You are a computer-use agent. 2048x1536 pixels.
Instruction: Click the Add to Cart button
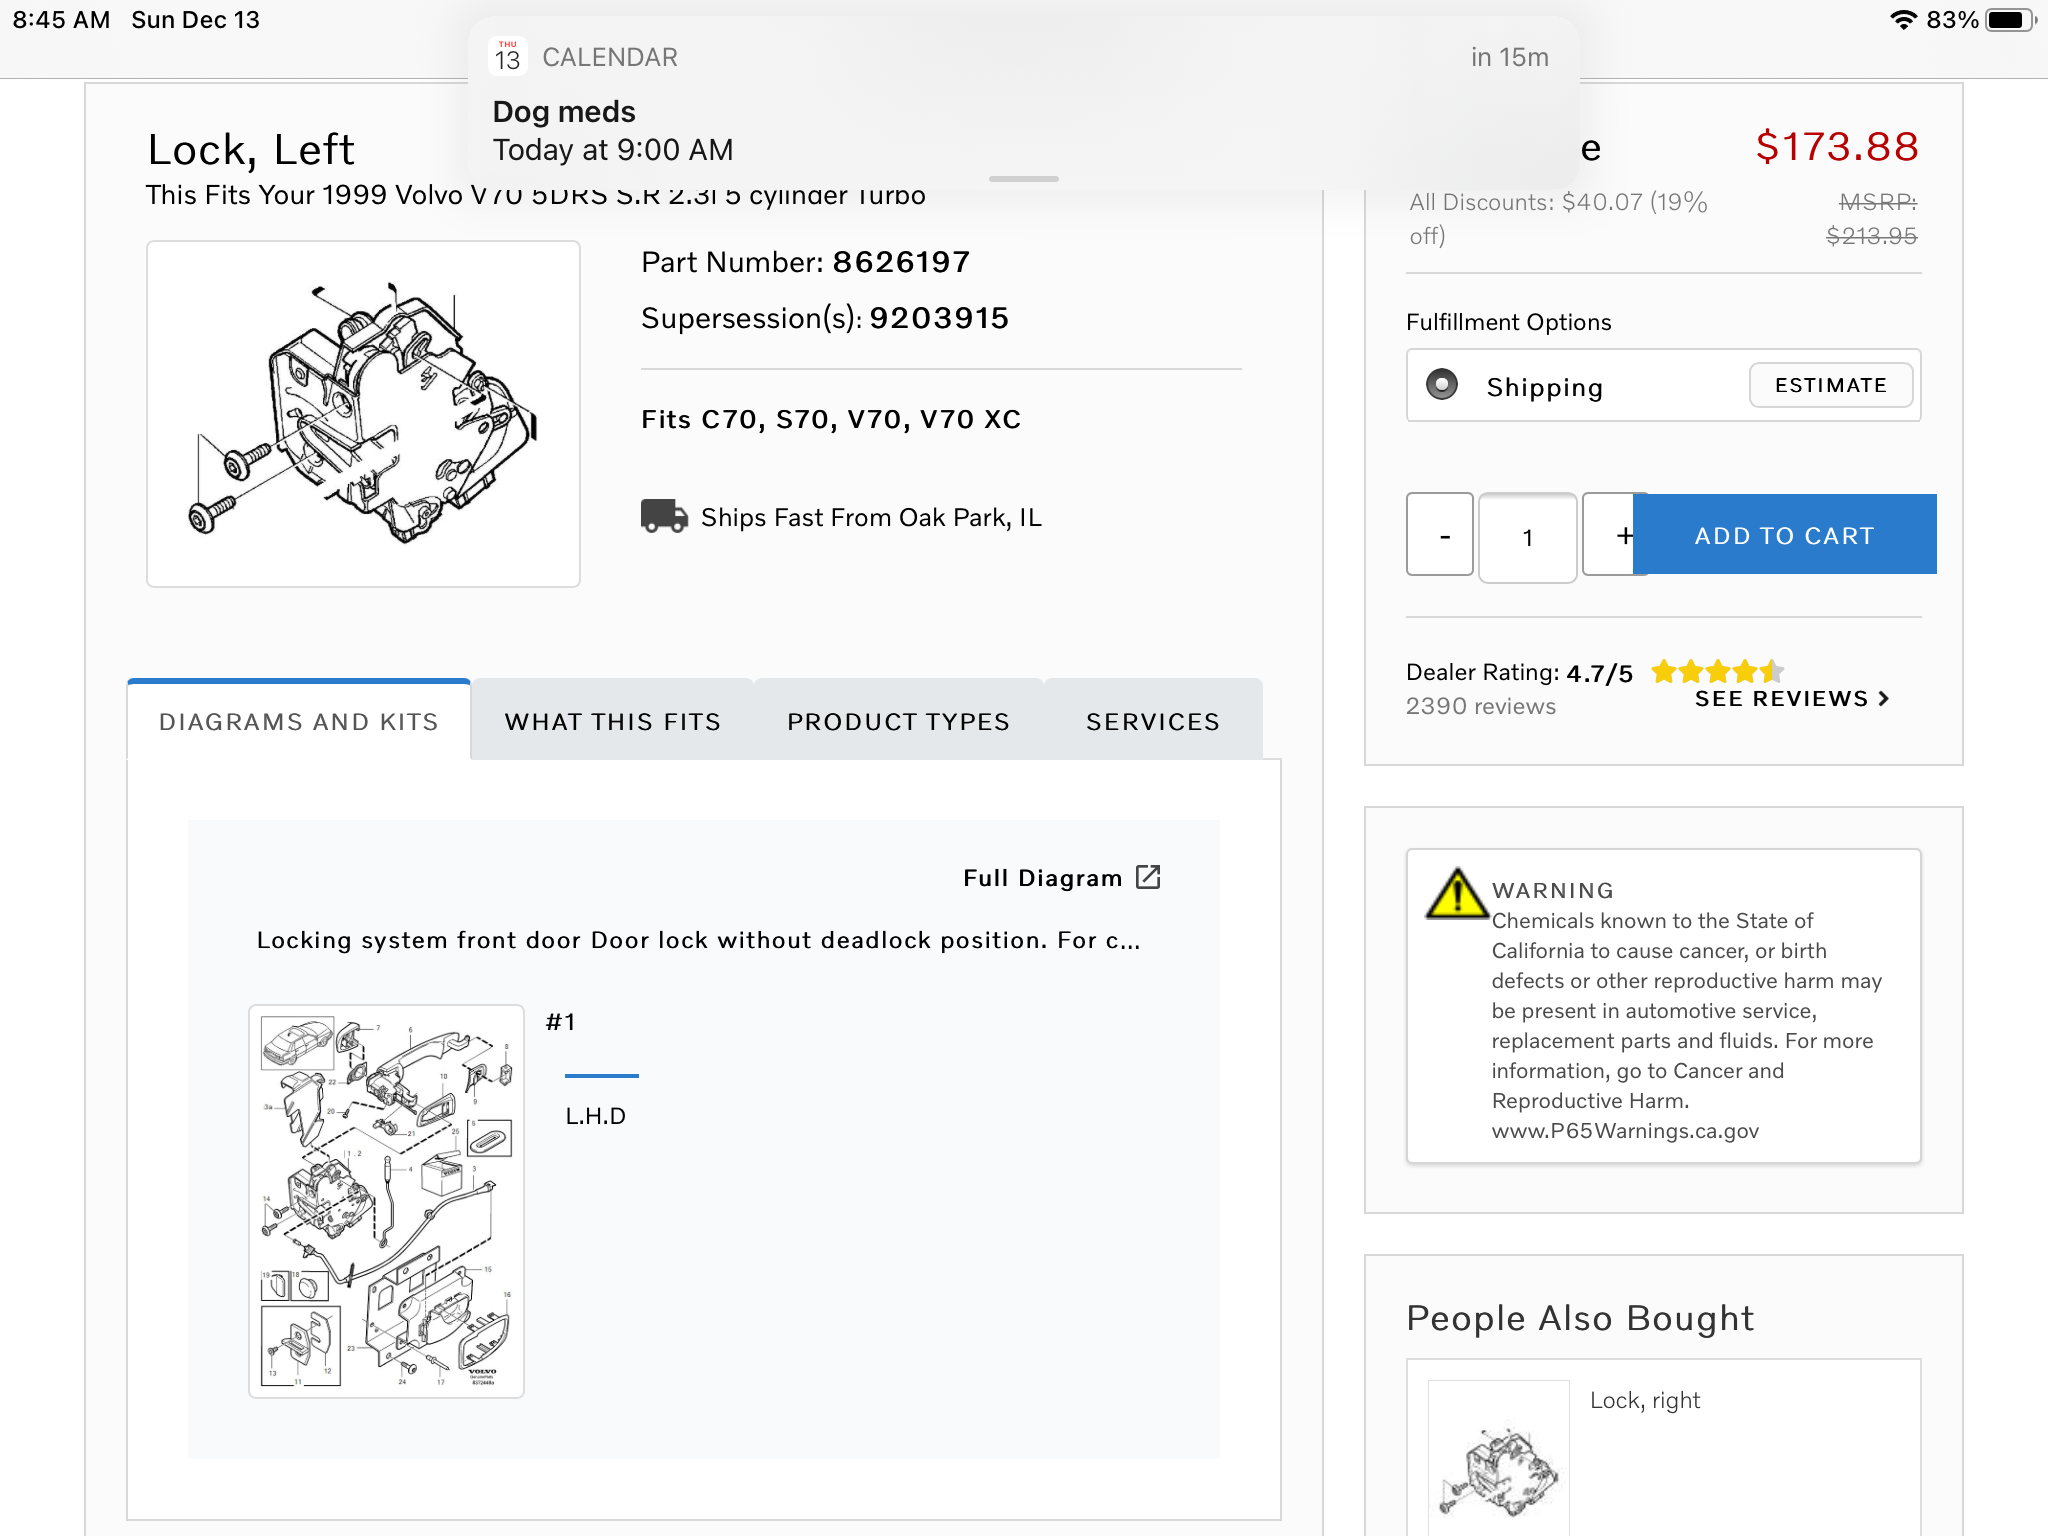click(x=1785, y=535)
